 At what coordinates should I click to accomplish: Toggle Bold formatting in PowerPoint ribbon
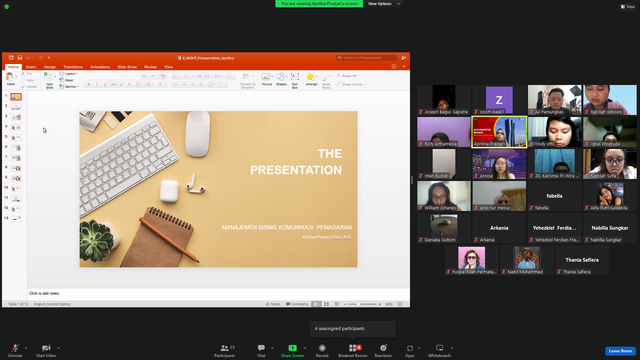click(x=89, y=84)
